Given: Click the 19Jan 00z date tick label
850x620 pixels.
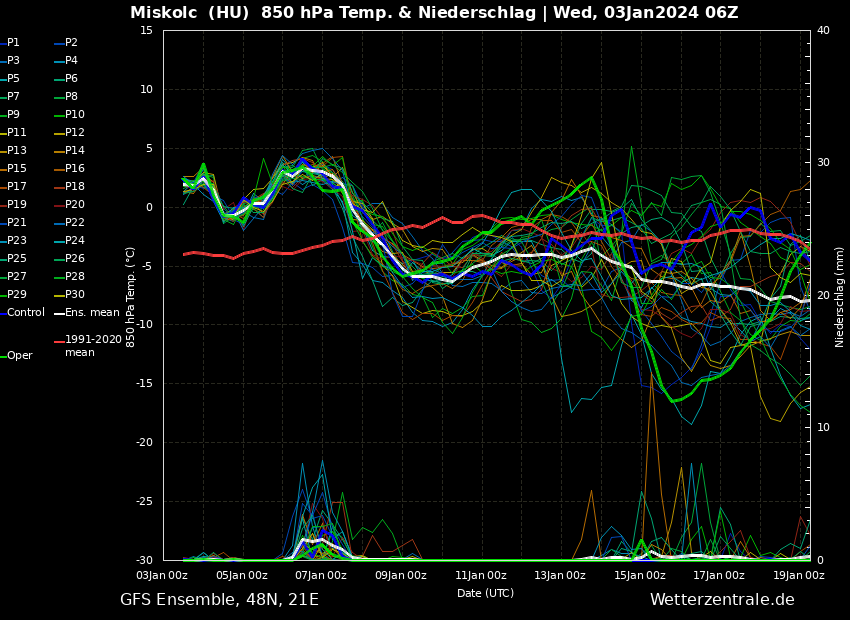Looking at the screenshot, I should click(x=799, y=575).
